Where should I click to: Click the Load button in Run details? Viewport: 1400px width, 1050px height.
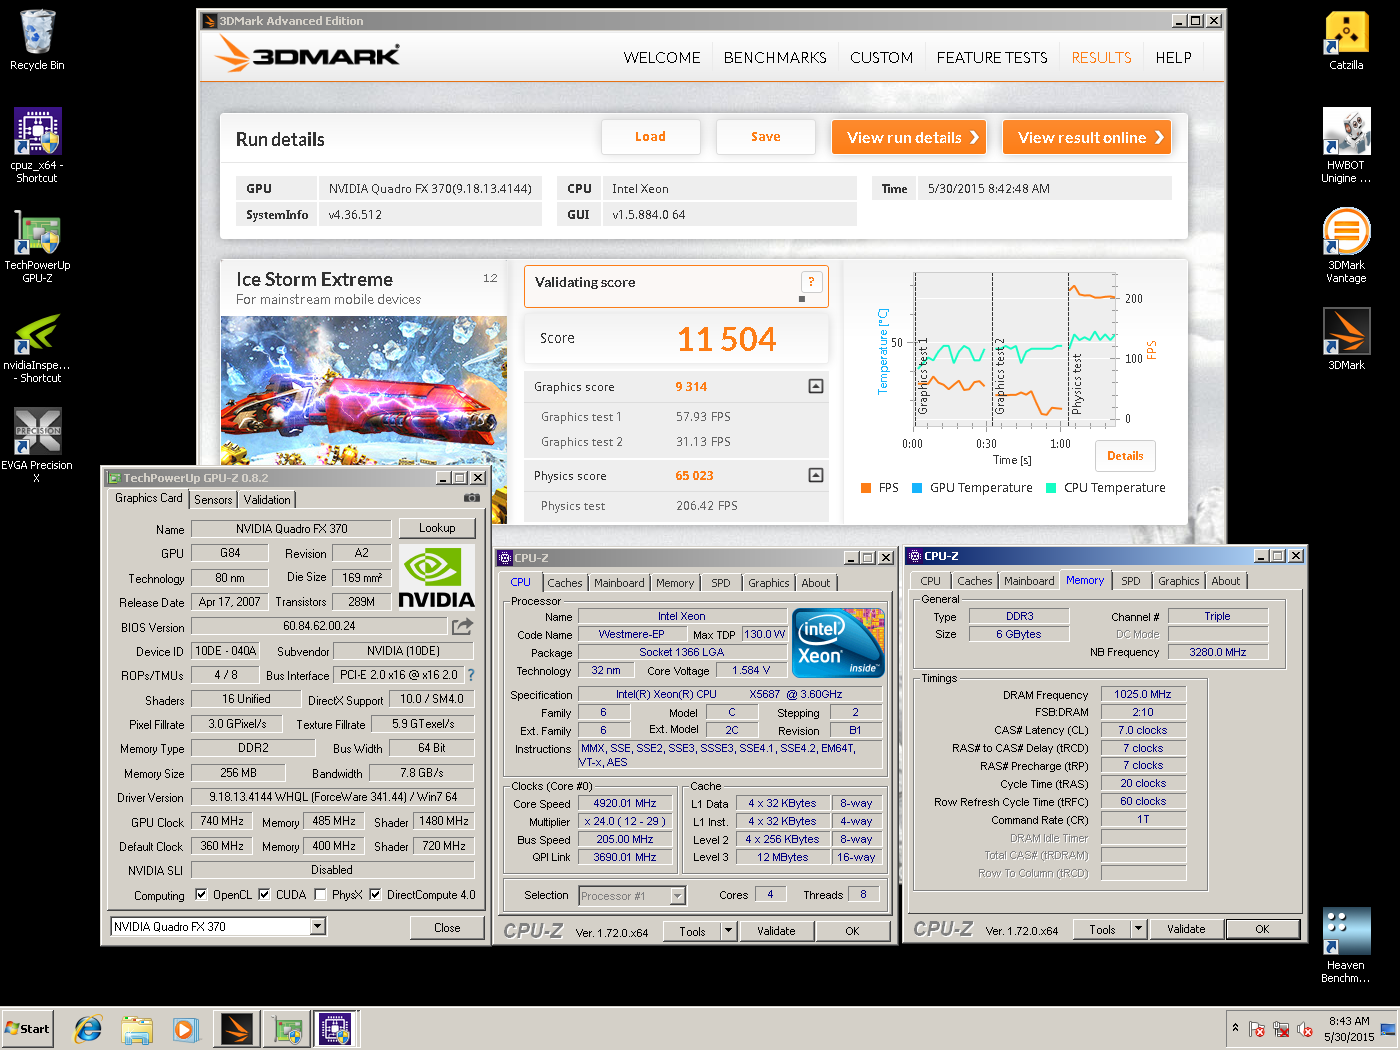point(650,137)
